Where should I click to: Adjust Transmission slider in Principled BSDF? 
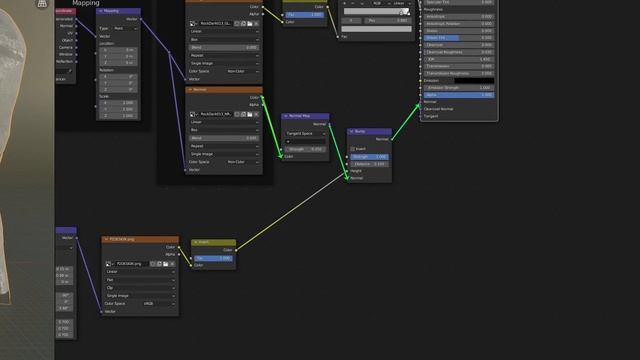pos(459,66)
